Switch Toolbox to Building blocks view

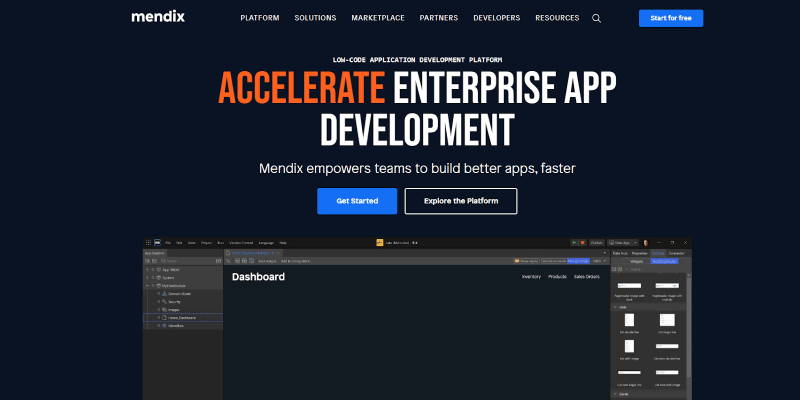(665, 261)
